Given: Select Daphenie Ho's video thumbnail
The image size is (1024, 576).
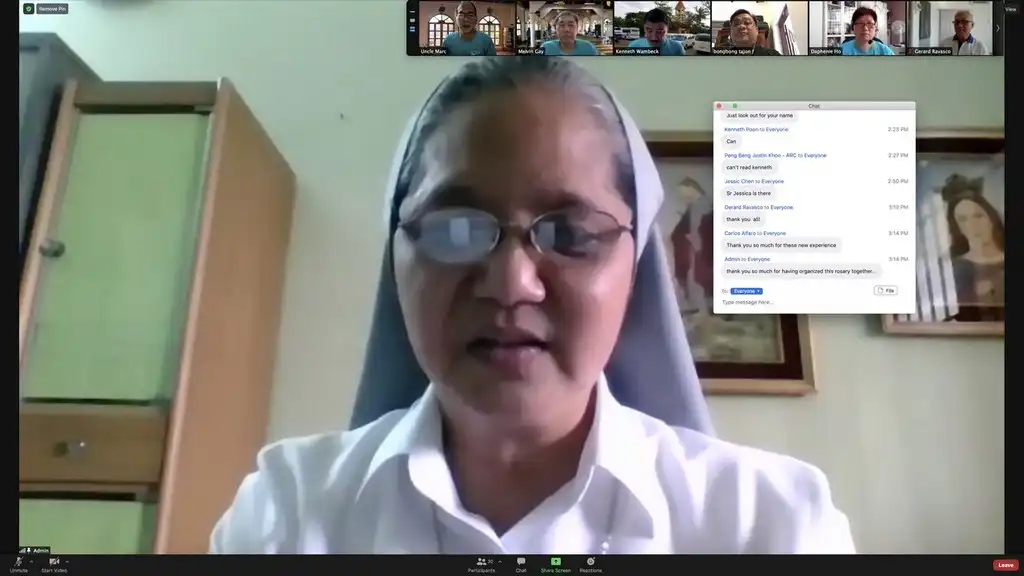Looking at the screenshot, I should click(857, 28).
